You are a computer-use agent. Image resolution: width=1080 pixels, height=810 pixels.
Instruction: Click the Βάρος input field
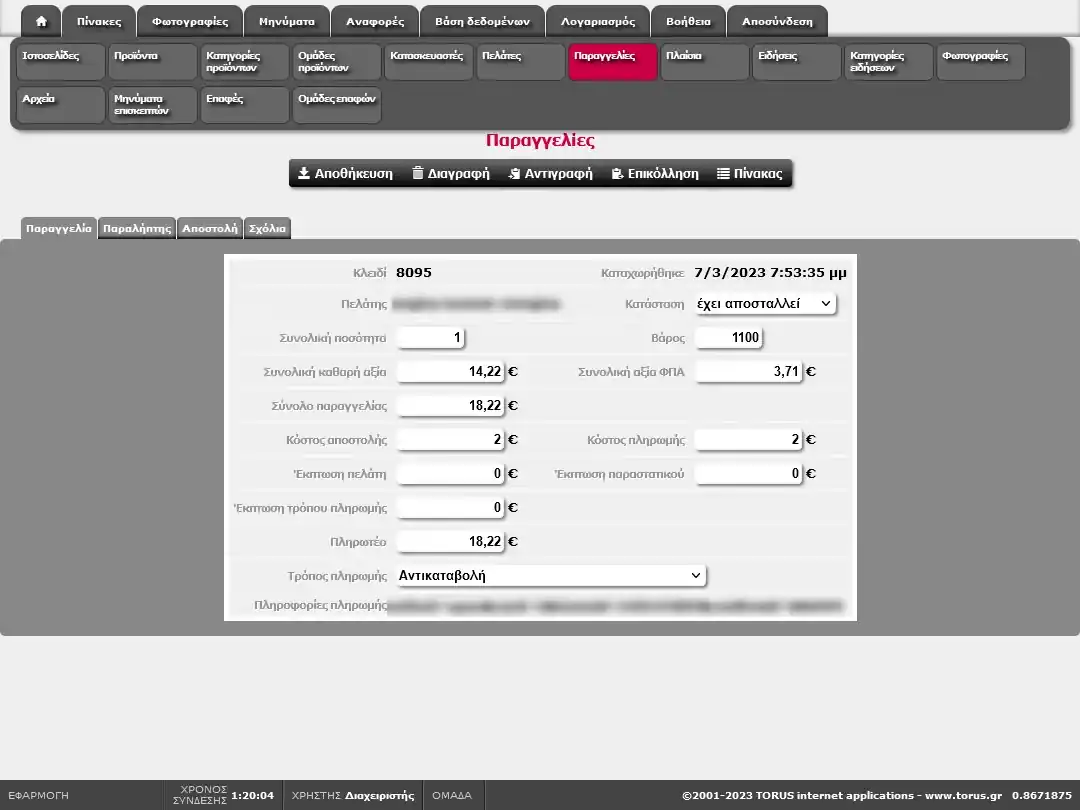(728, 338)
